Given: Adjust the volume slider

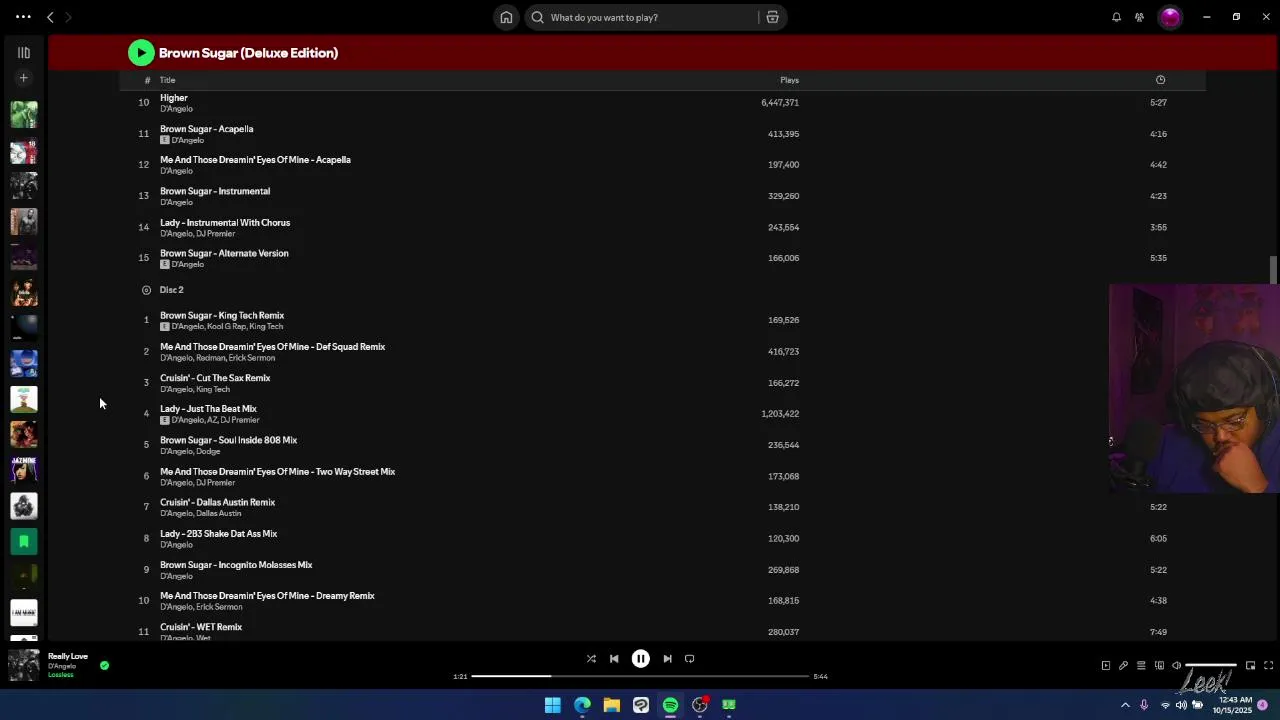Looking at the screenshot, I should coord(1211,666).
